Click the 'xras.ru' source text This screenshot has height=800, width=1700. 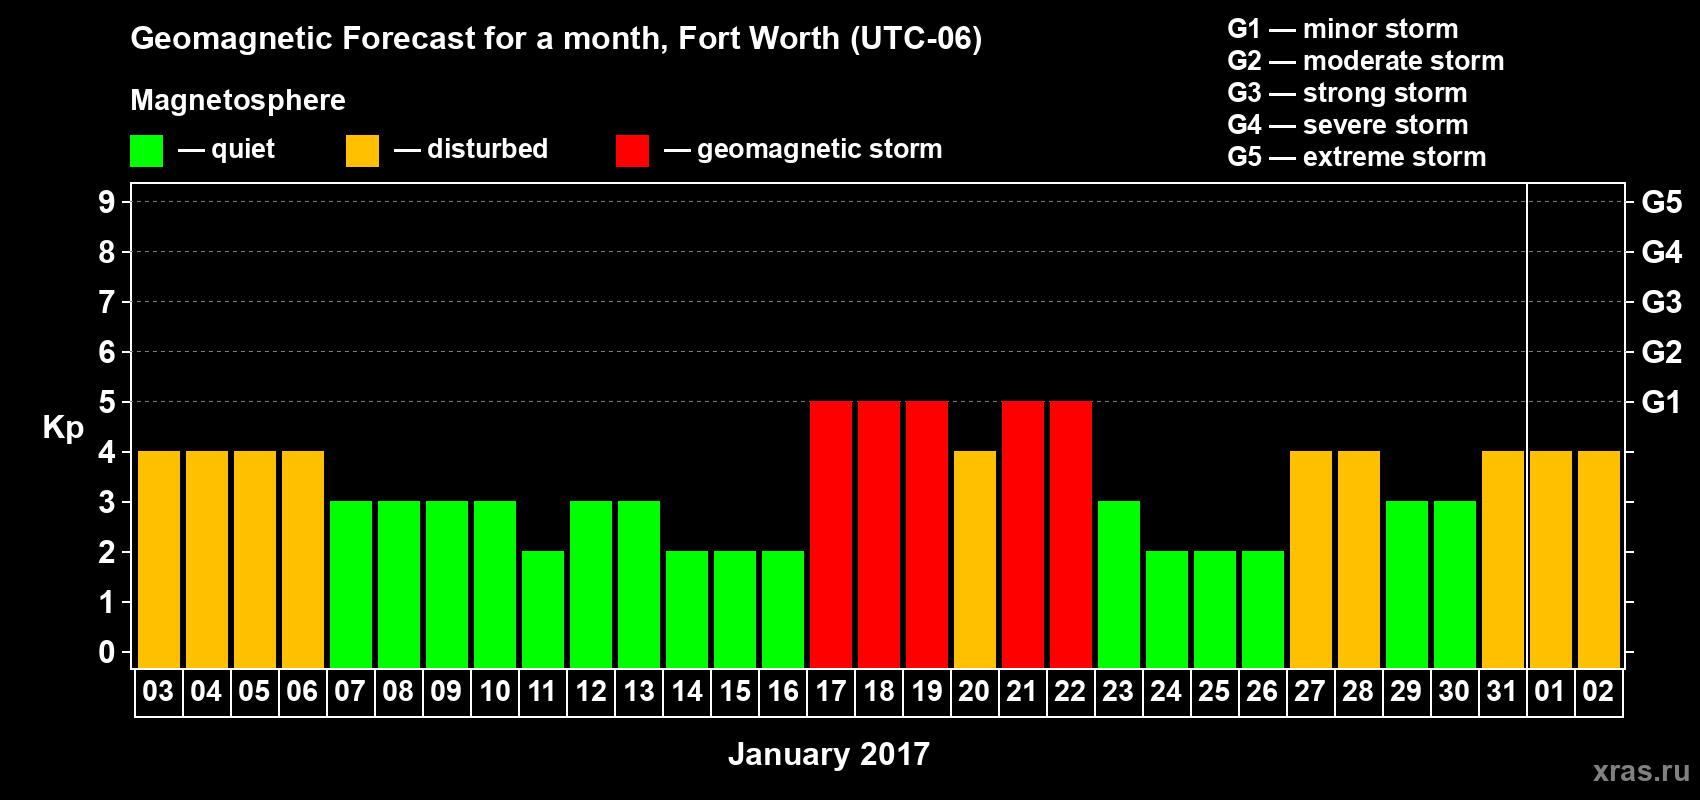pos(1641,771)
